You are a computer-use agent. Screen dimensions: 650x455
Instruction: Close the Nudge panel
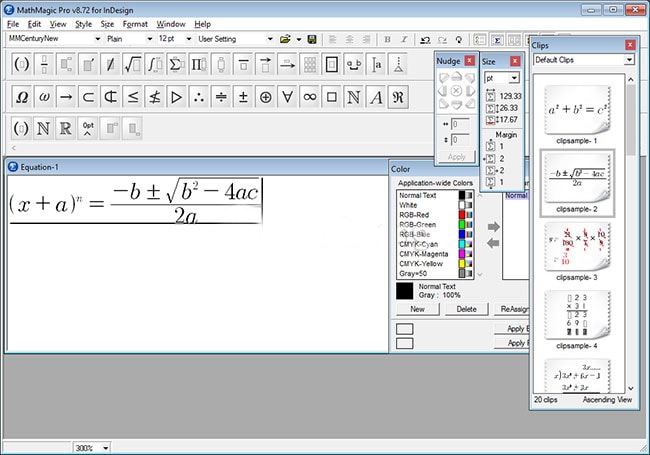click(x=469, y=61)
